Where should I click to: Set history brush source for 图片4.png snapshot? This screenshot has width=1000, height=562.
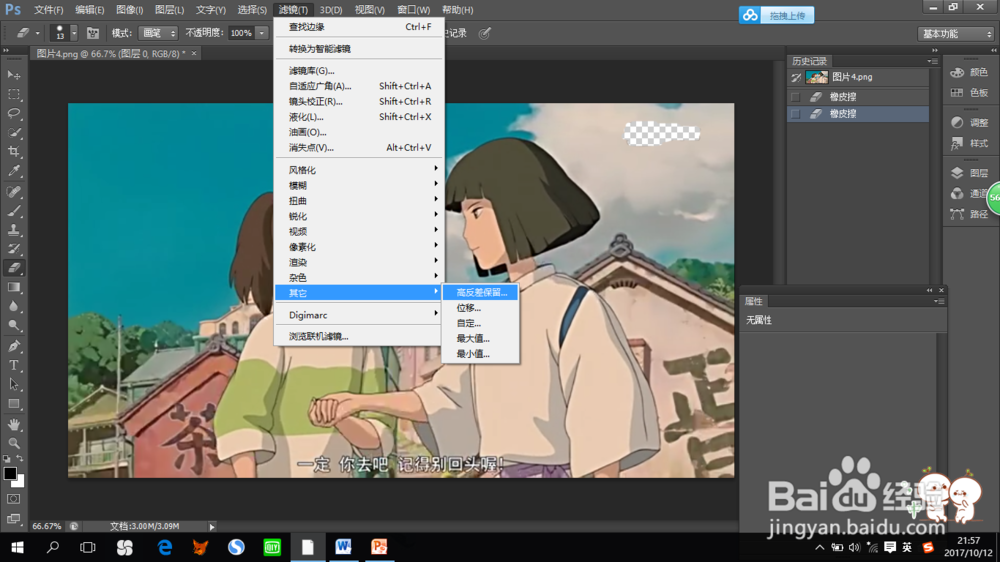pos(795,78)
